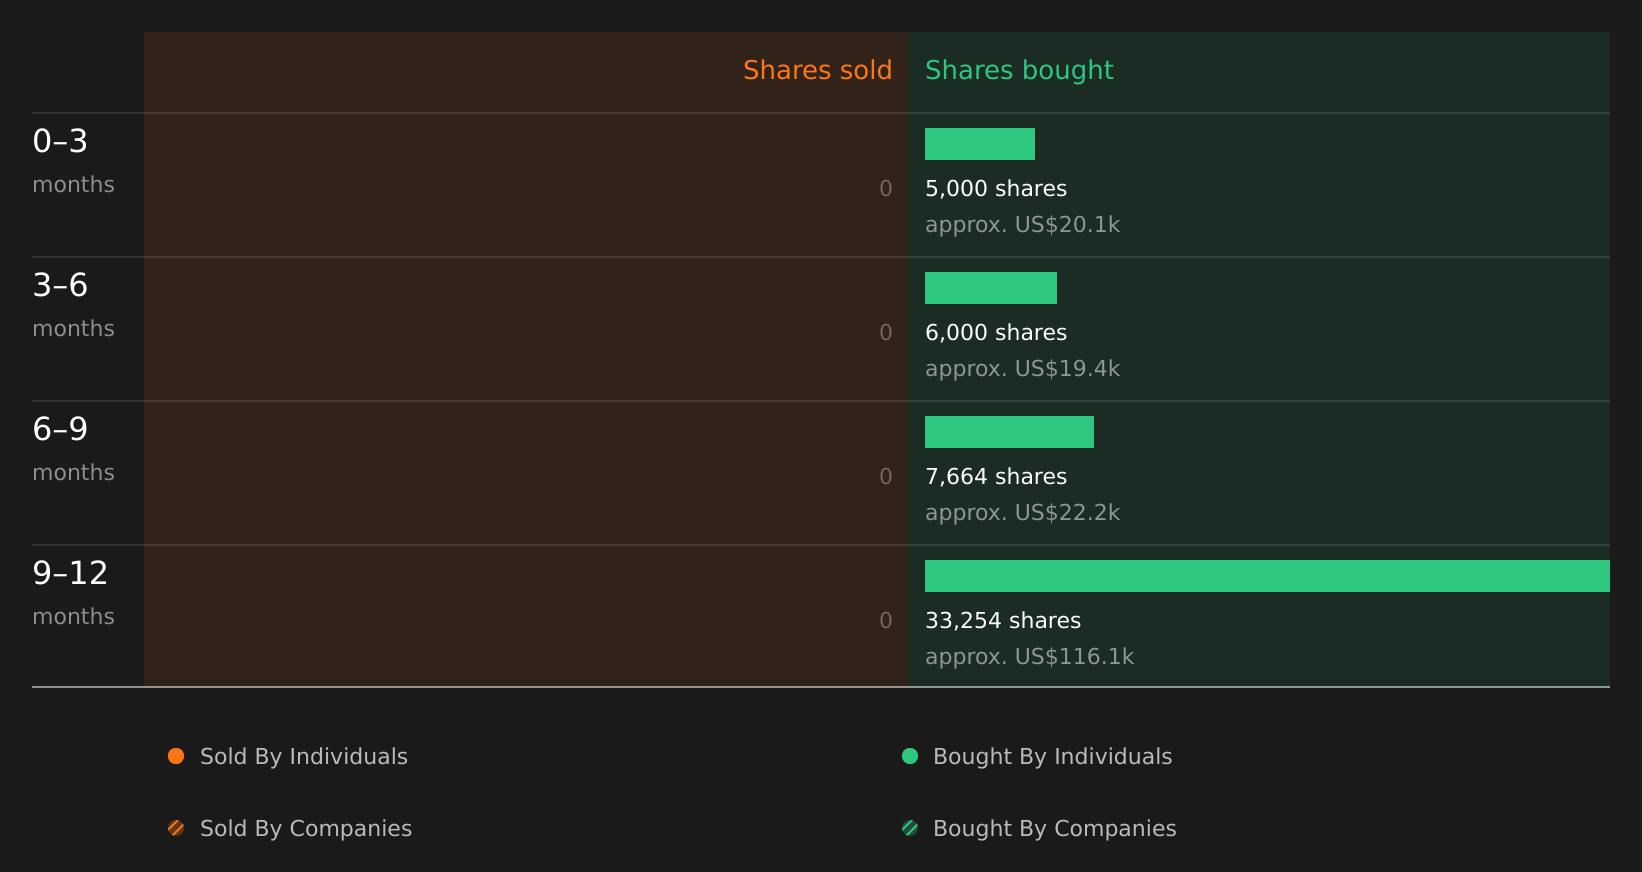Click approx. US$20.1k text
This screenshot has height=872, width=1642.
pyautogui.click(x=1022, y=225)
